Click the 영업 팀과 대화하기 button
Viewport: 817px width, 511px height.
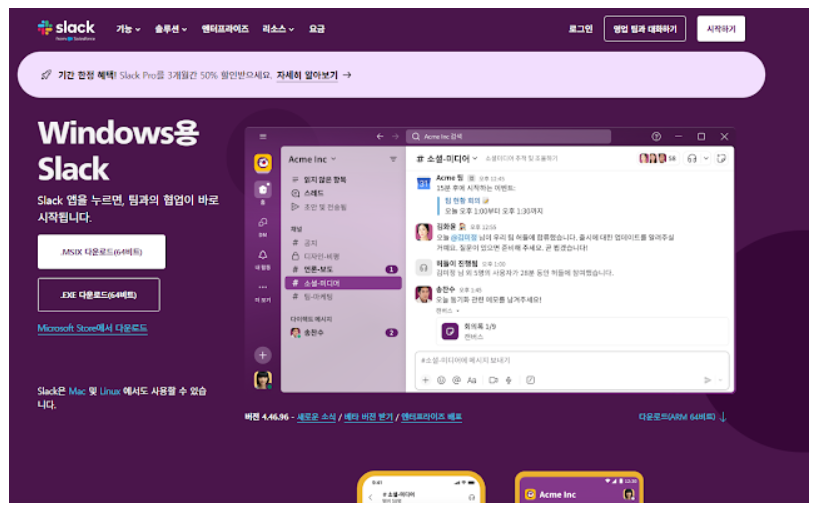(x=645, y=29)
